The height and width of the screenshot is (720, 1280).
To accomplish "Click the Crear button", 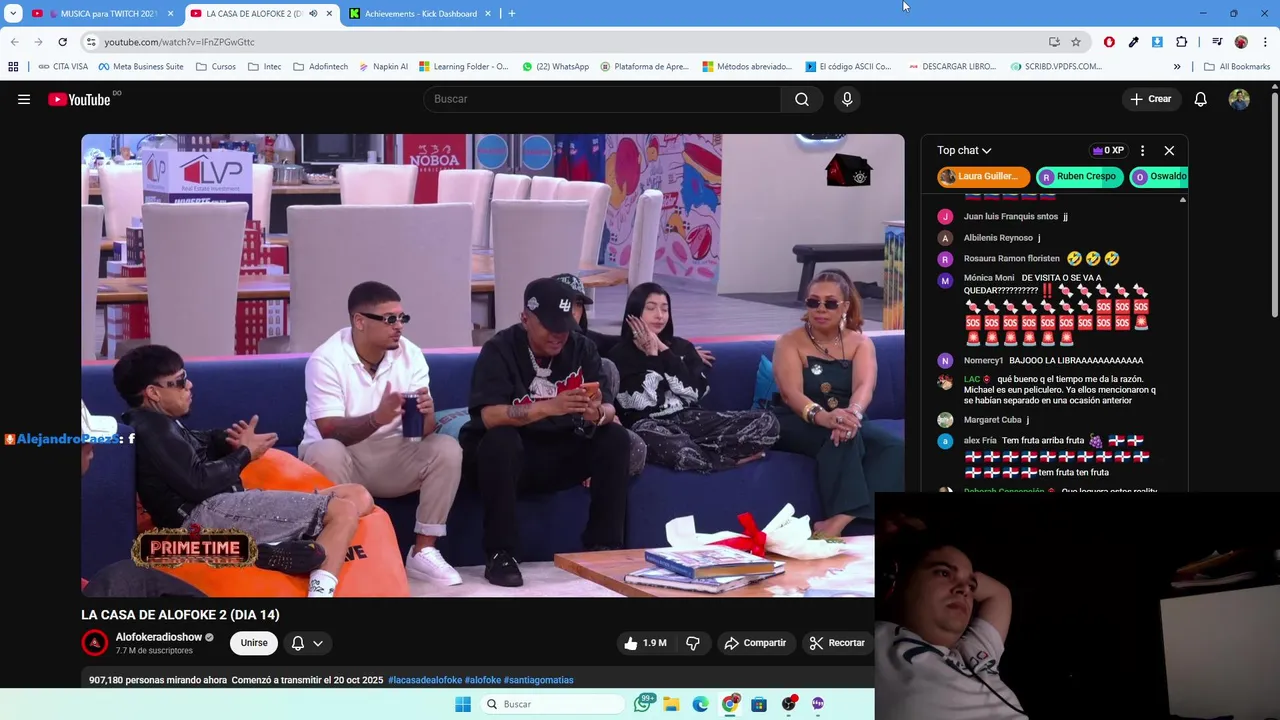I will 1150,99.
